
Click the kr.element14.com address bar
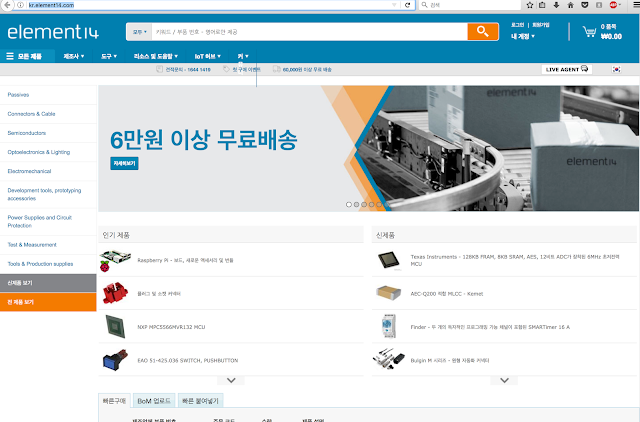coord(208,5)
